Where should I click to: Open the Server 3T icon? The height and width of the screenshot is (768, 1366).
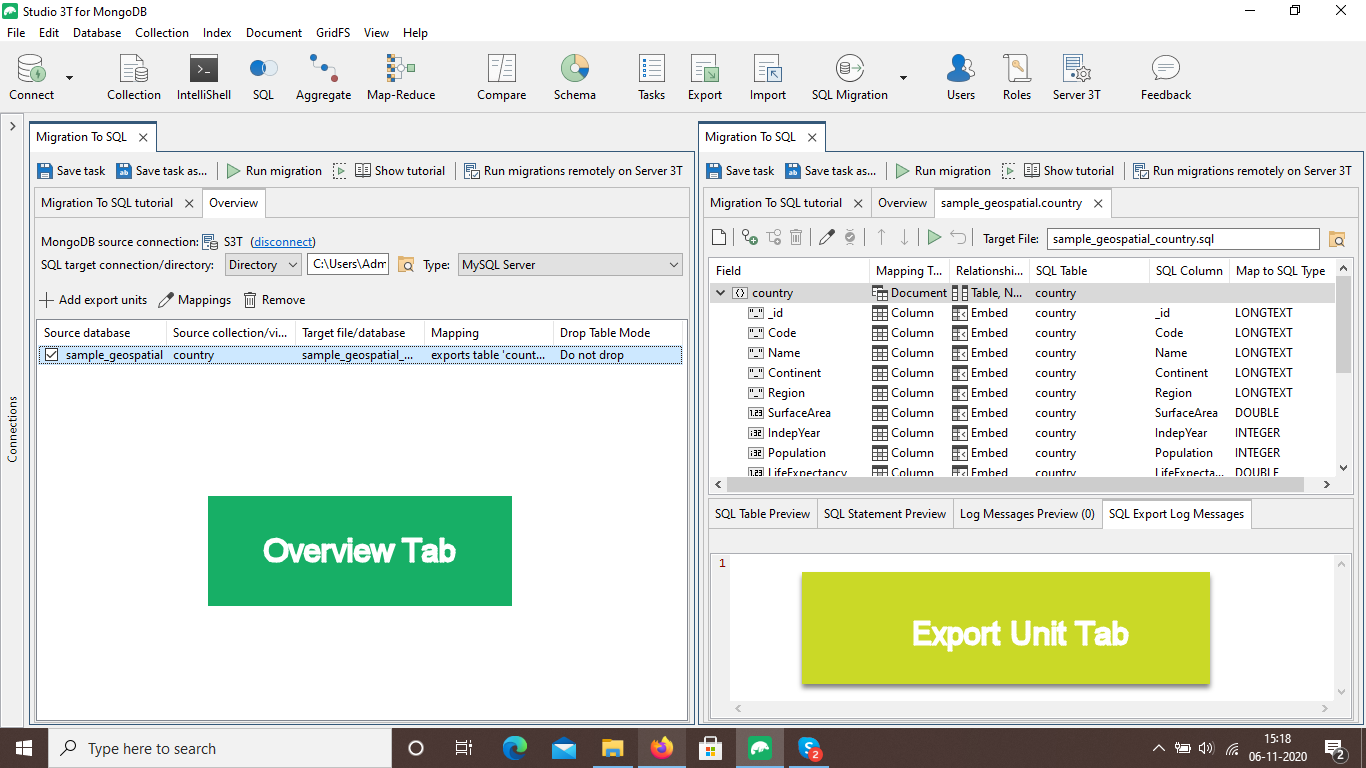[x=1076, y=78]
